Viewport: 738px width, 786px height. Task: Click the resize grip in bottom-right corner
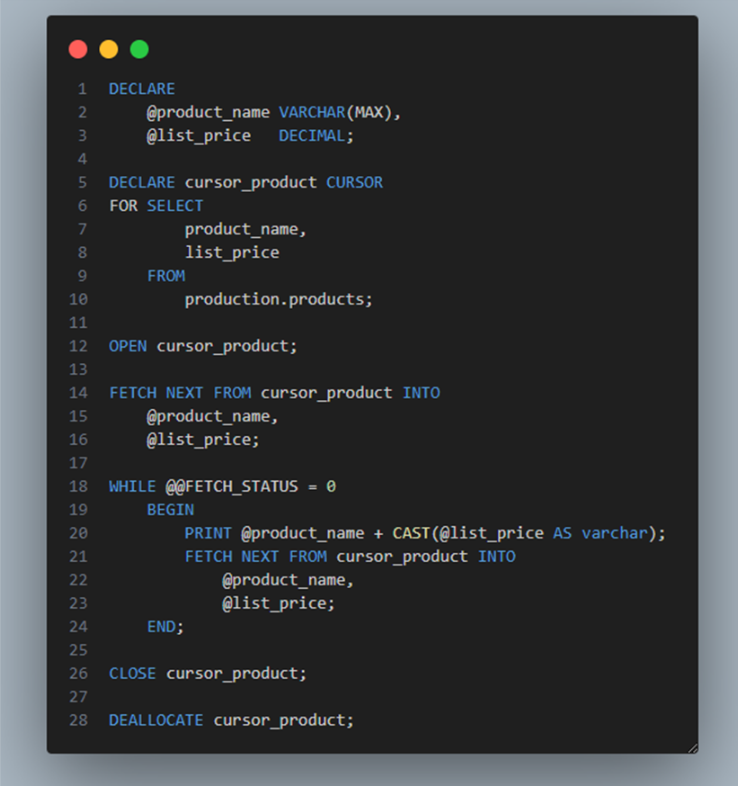[x=691, y=746]
